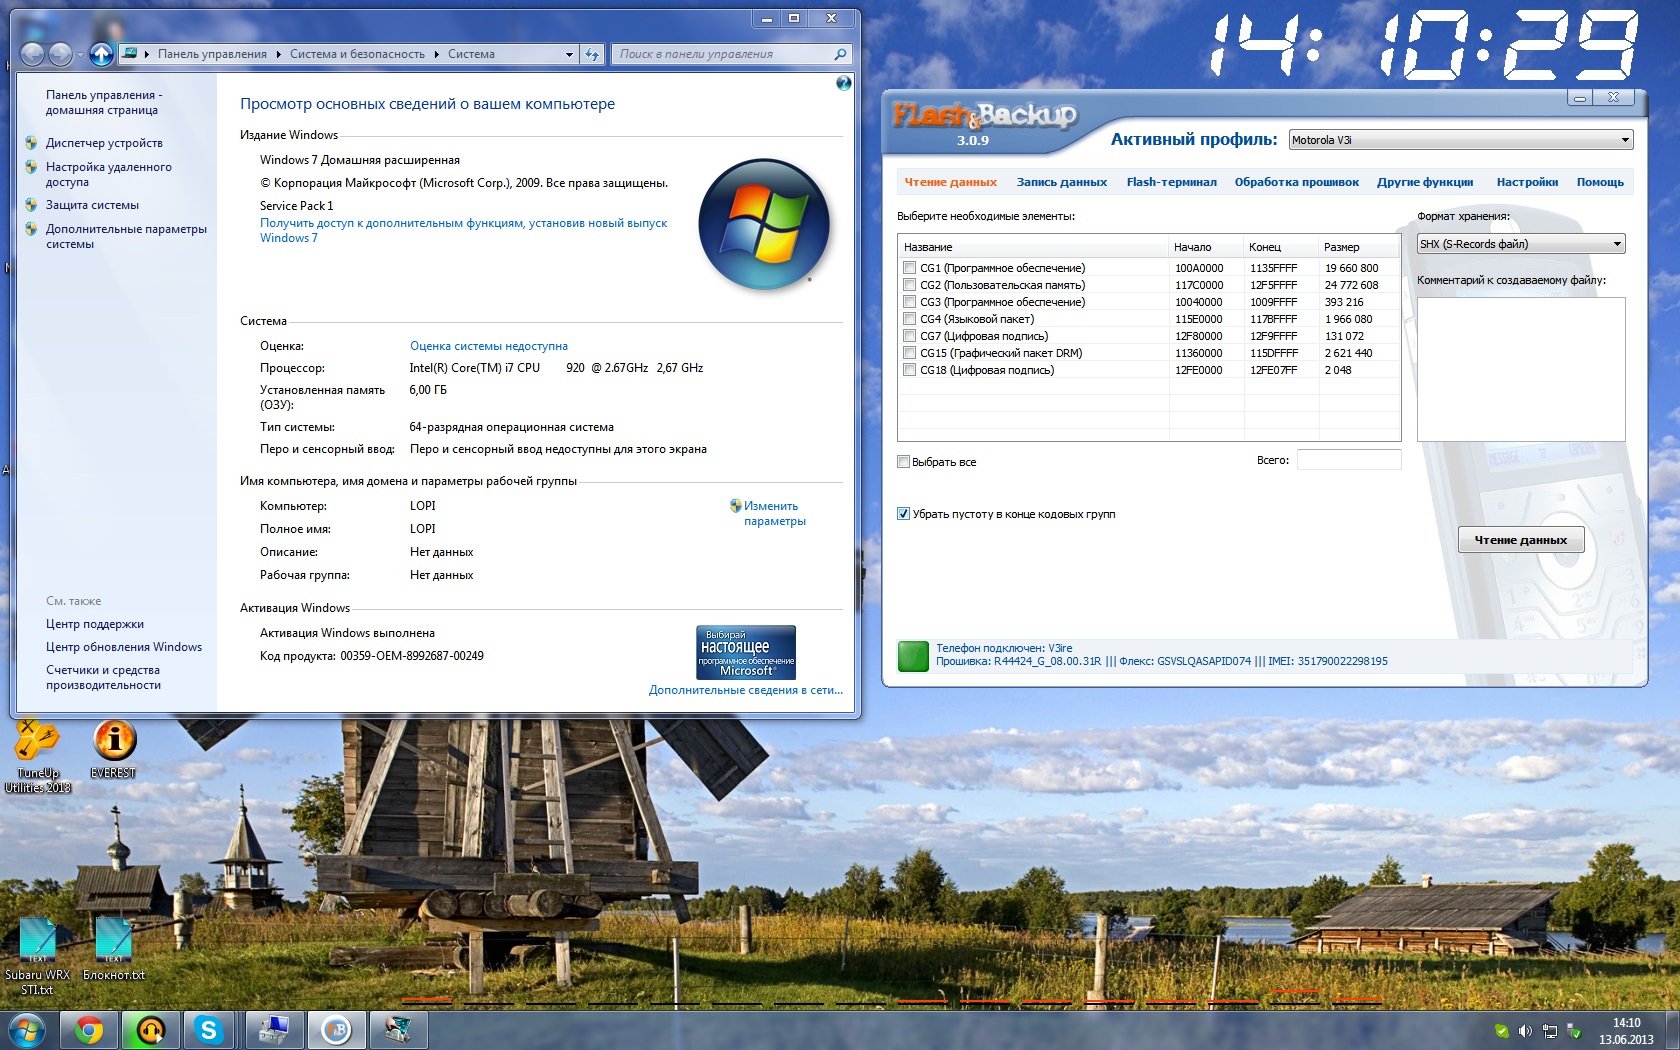Click the Всего total field
Image resolution: width=1680 pixels, height=1050 pixels.
tap(1349, 460)
